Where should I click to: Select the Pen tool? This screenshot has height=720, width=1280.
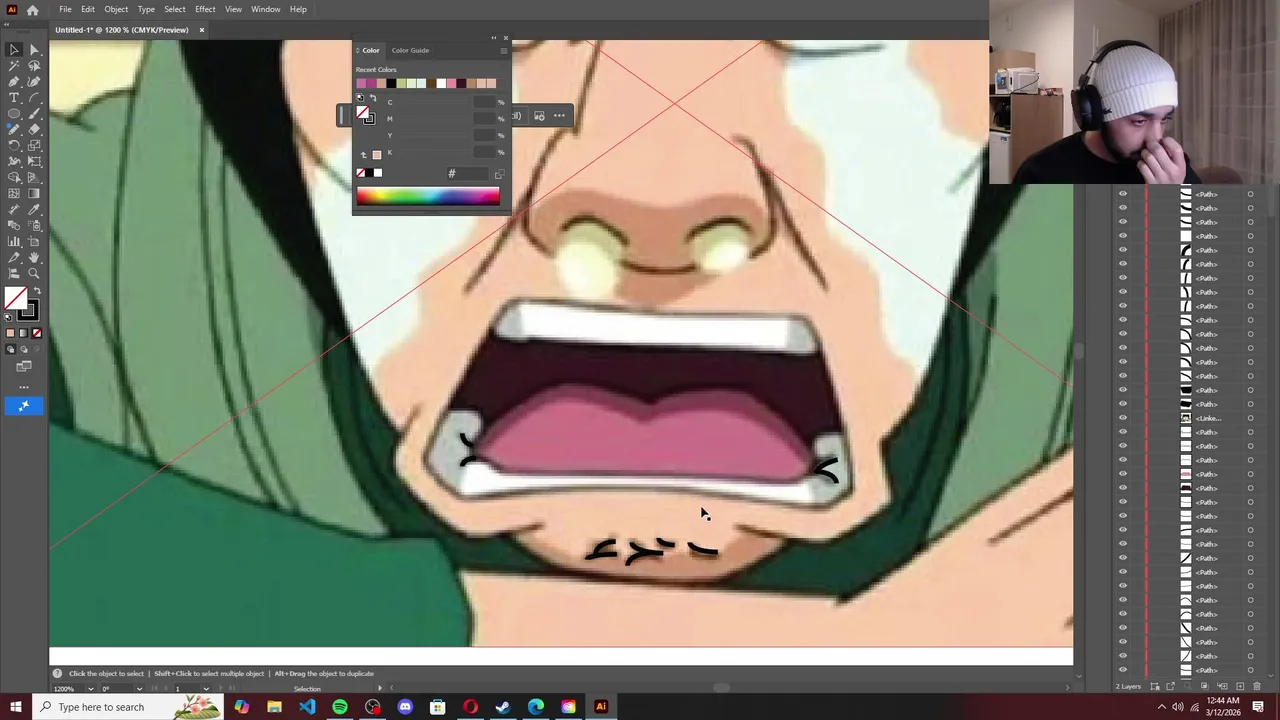(x=14, y=81)
